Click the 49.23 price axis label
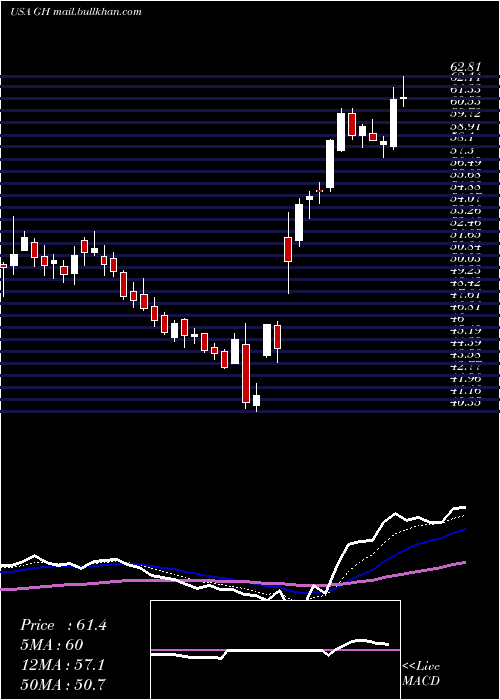 (x=465, y=271)
